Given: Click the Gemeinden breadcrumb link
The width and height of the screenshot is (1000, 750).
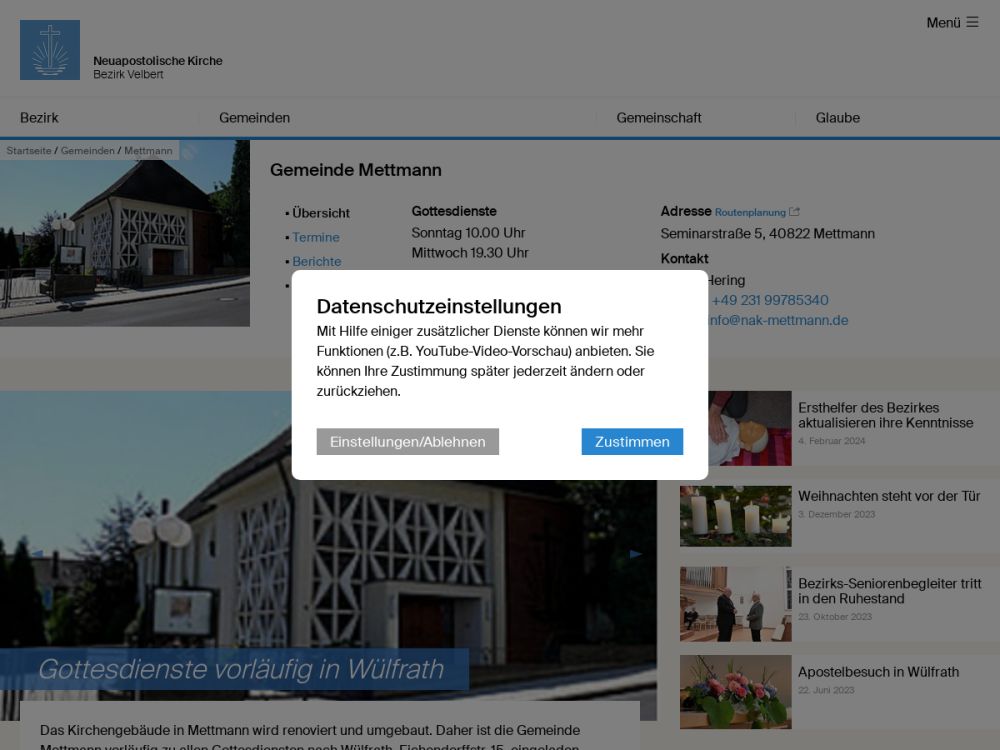Looking at the screenshot, I should (88, 151).
